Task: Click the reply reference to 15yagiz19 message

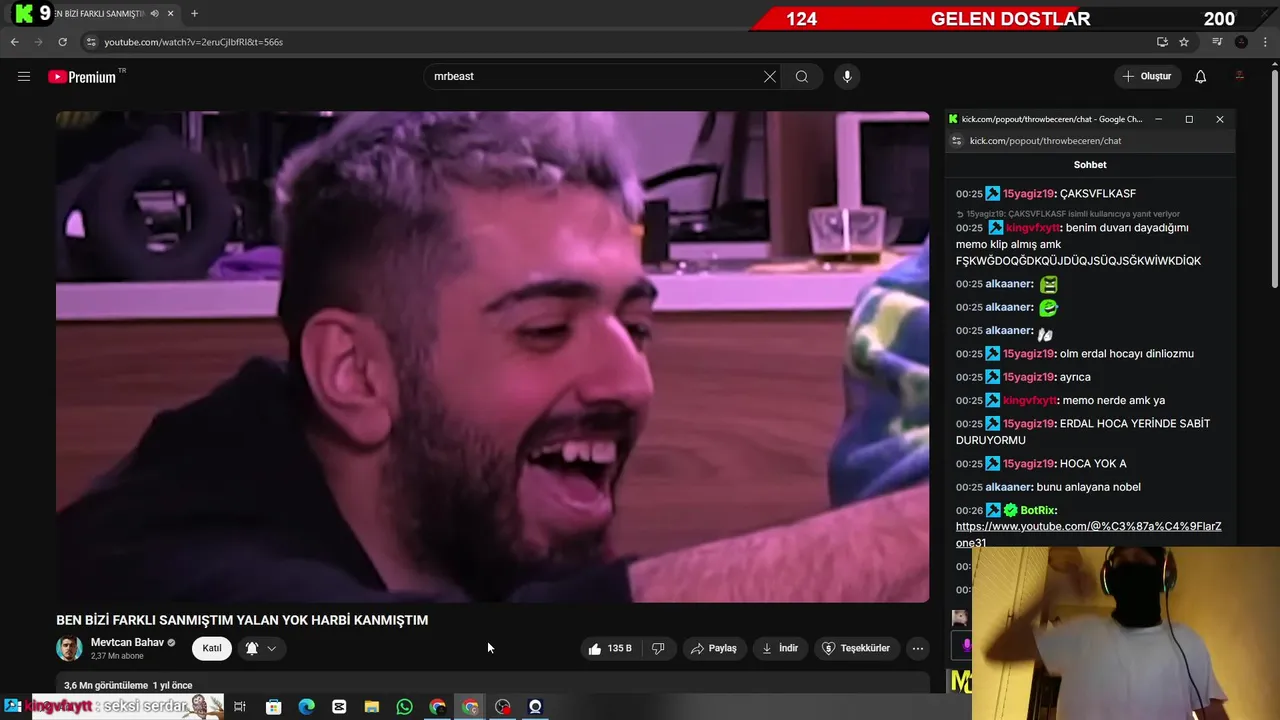Action: (x=1068, y=213)
